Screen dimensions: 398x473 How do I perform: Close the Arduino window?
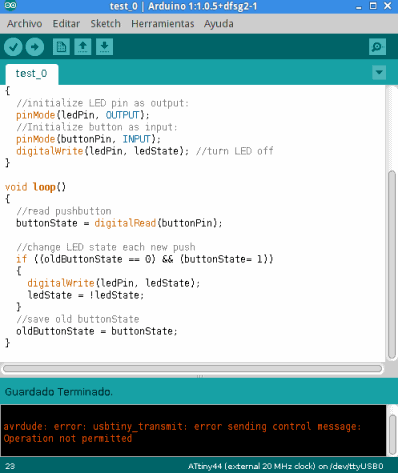[388, 6]
